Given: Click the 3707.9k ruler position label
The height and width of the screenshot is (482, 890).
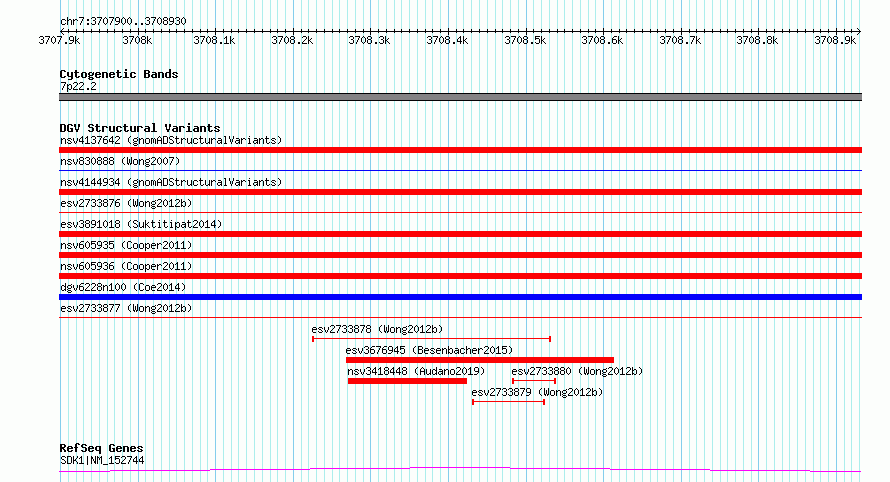Looking at the screenshot, I should [59, 40].
